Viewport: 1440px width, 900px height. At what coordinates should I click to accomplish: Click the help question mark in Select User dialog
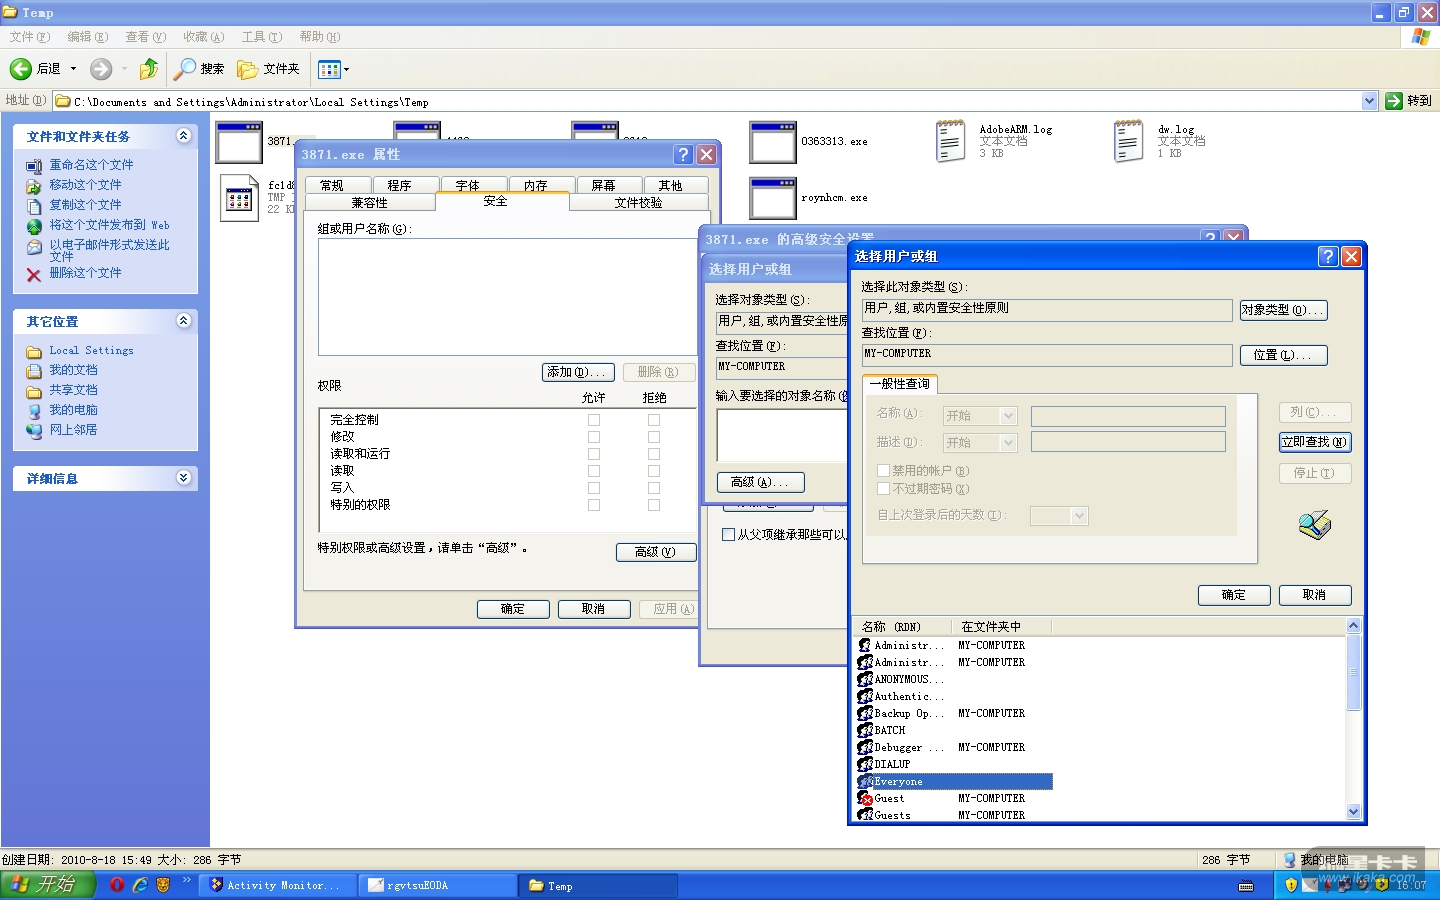tap(1328, 257)
